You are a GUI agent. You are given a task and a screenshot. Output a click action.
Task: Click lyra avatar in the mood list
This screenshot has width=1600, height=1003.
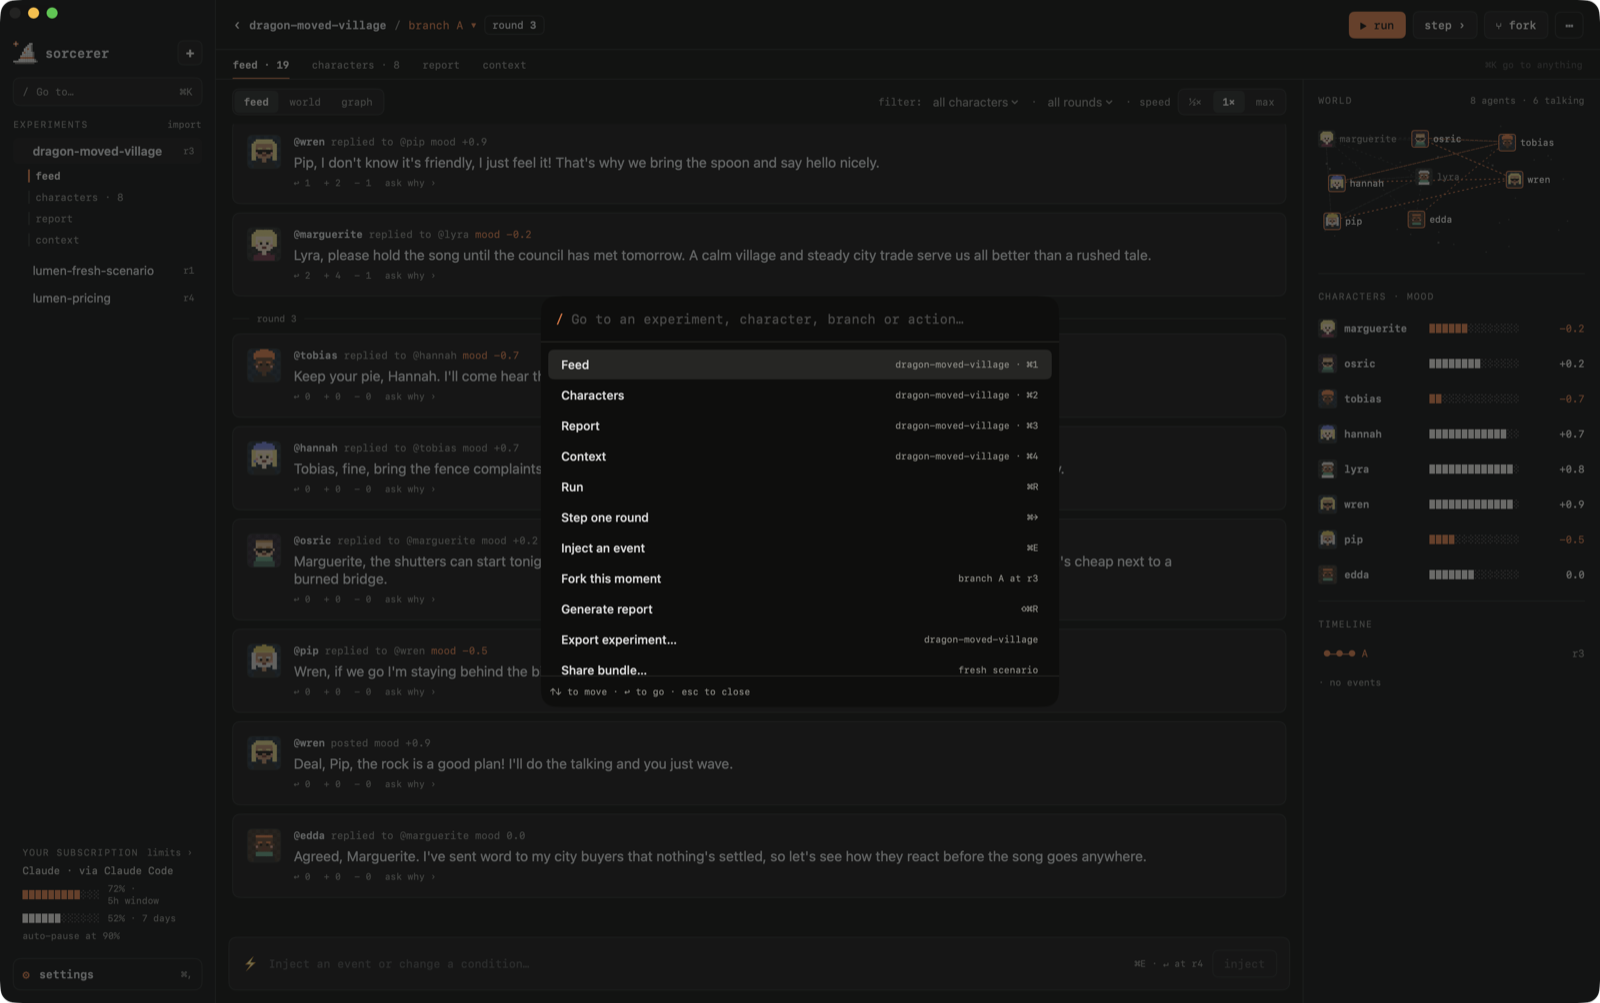[1327, 469]
